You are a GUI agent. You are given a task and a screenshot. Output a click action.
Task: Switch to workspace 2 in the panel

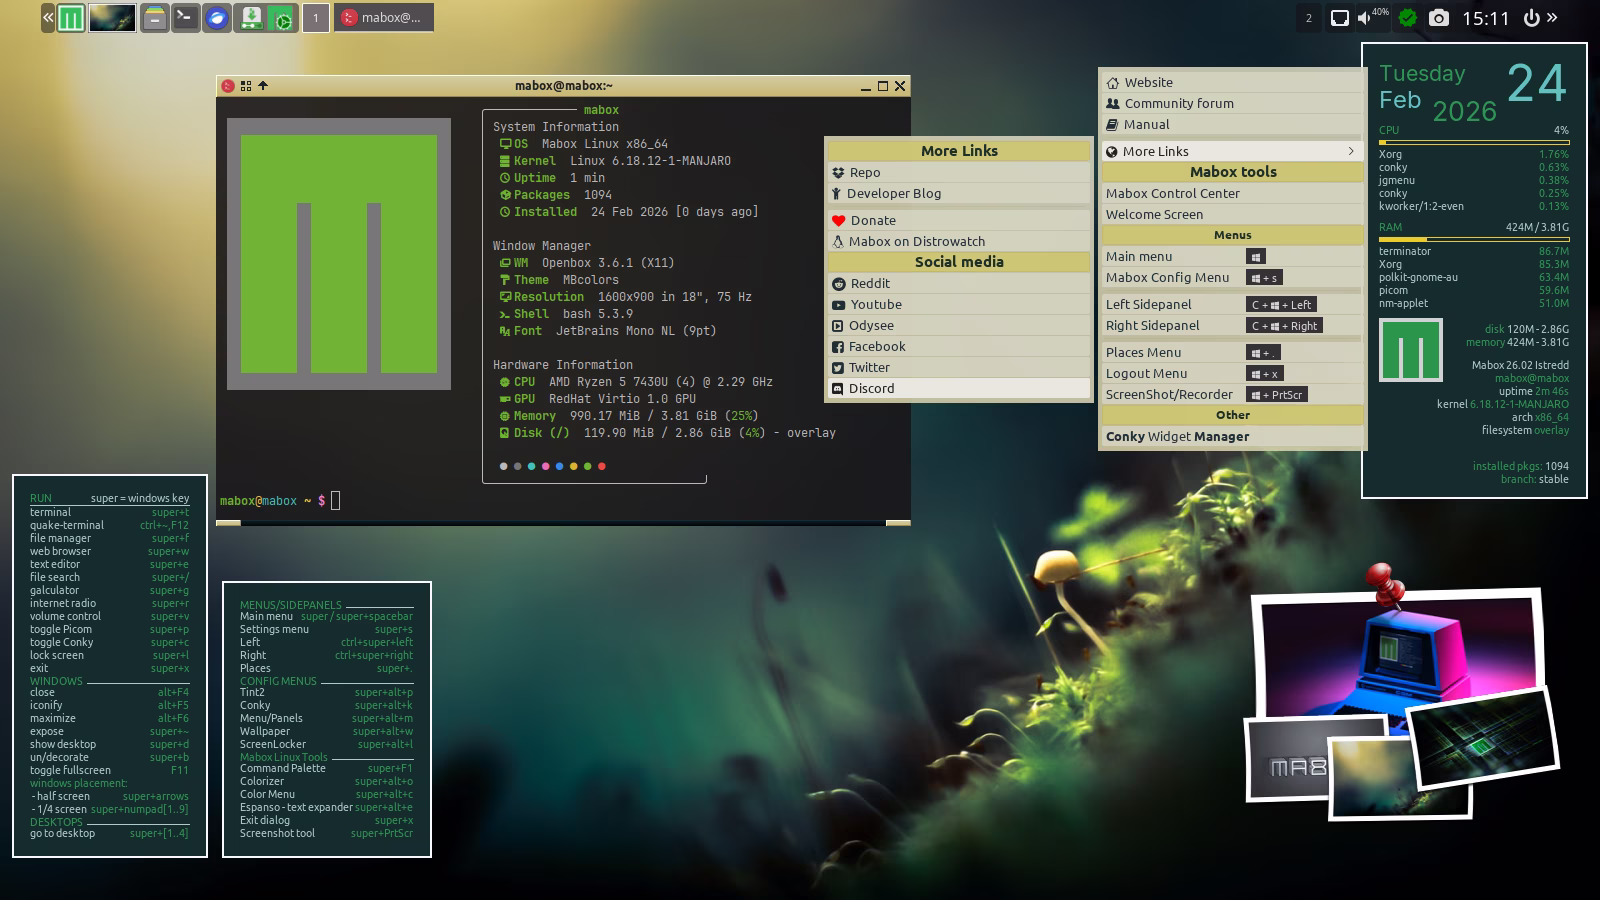click(x=1308, y=18)
